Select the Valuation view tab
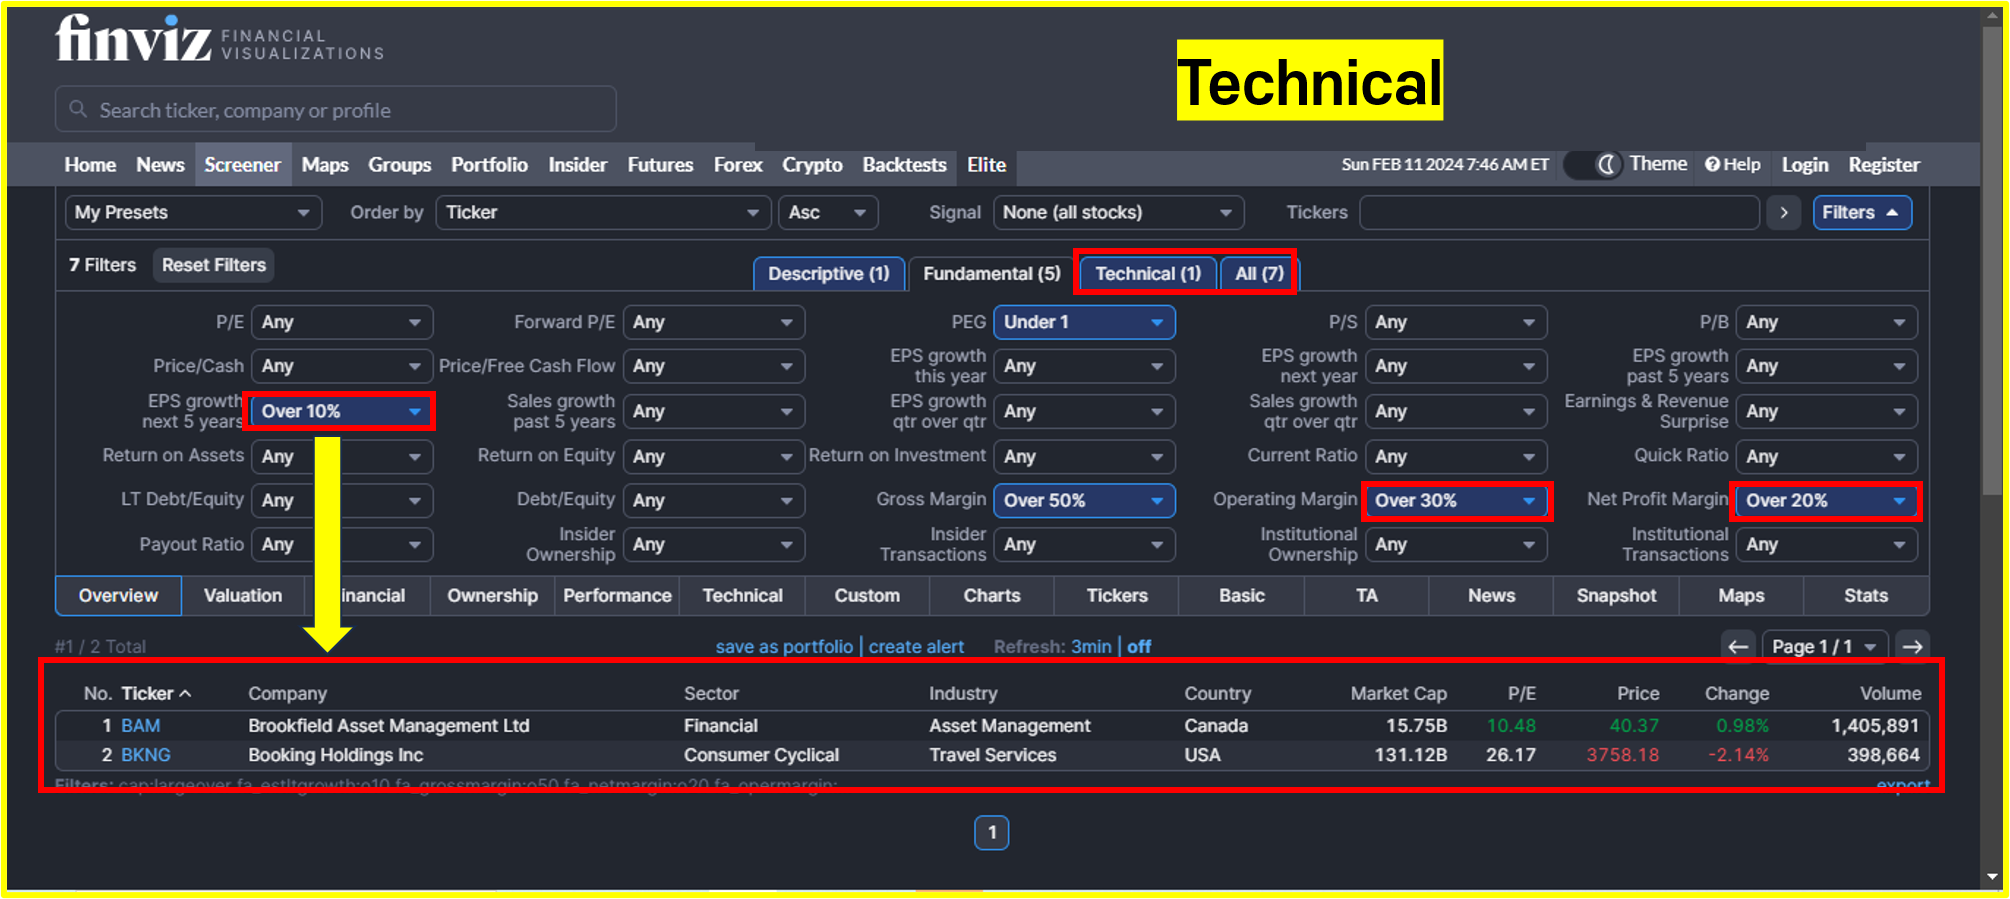Viewport: 2010px width, 899px height. click(243, 596)
